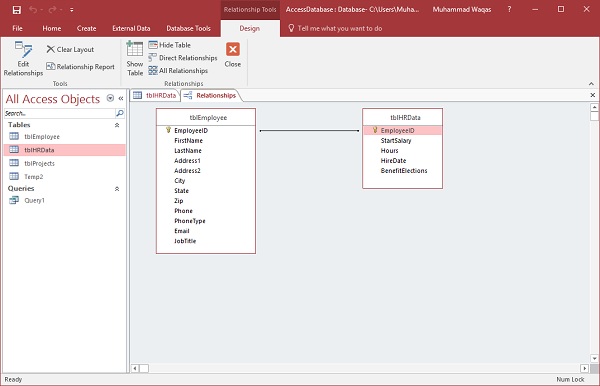The width and height of the screenshot is (600, 386).
Task: Show All Relationships
Action: [x=178, y=70]
